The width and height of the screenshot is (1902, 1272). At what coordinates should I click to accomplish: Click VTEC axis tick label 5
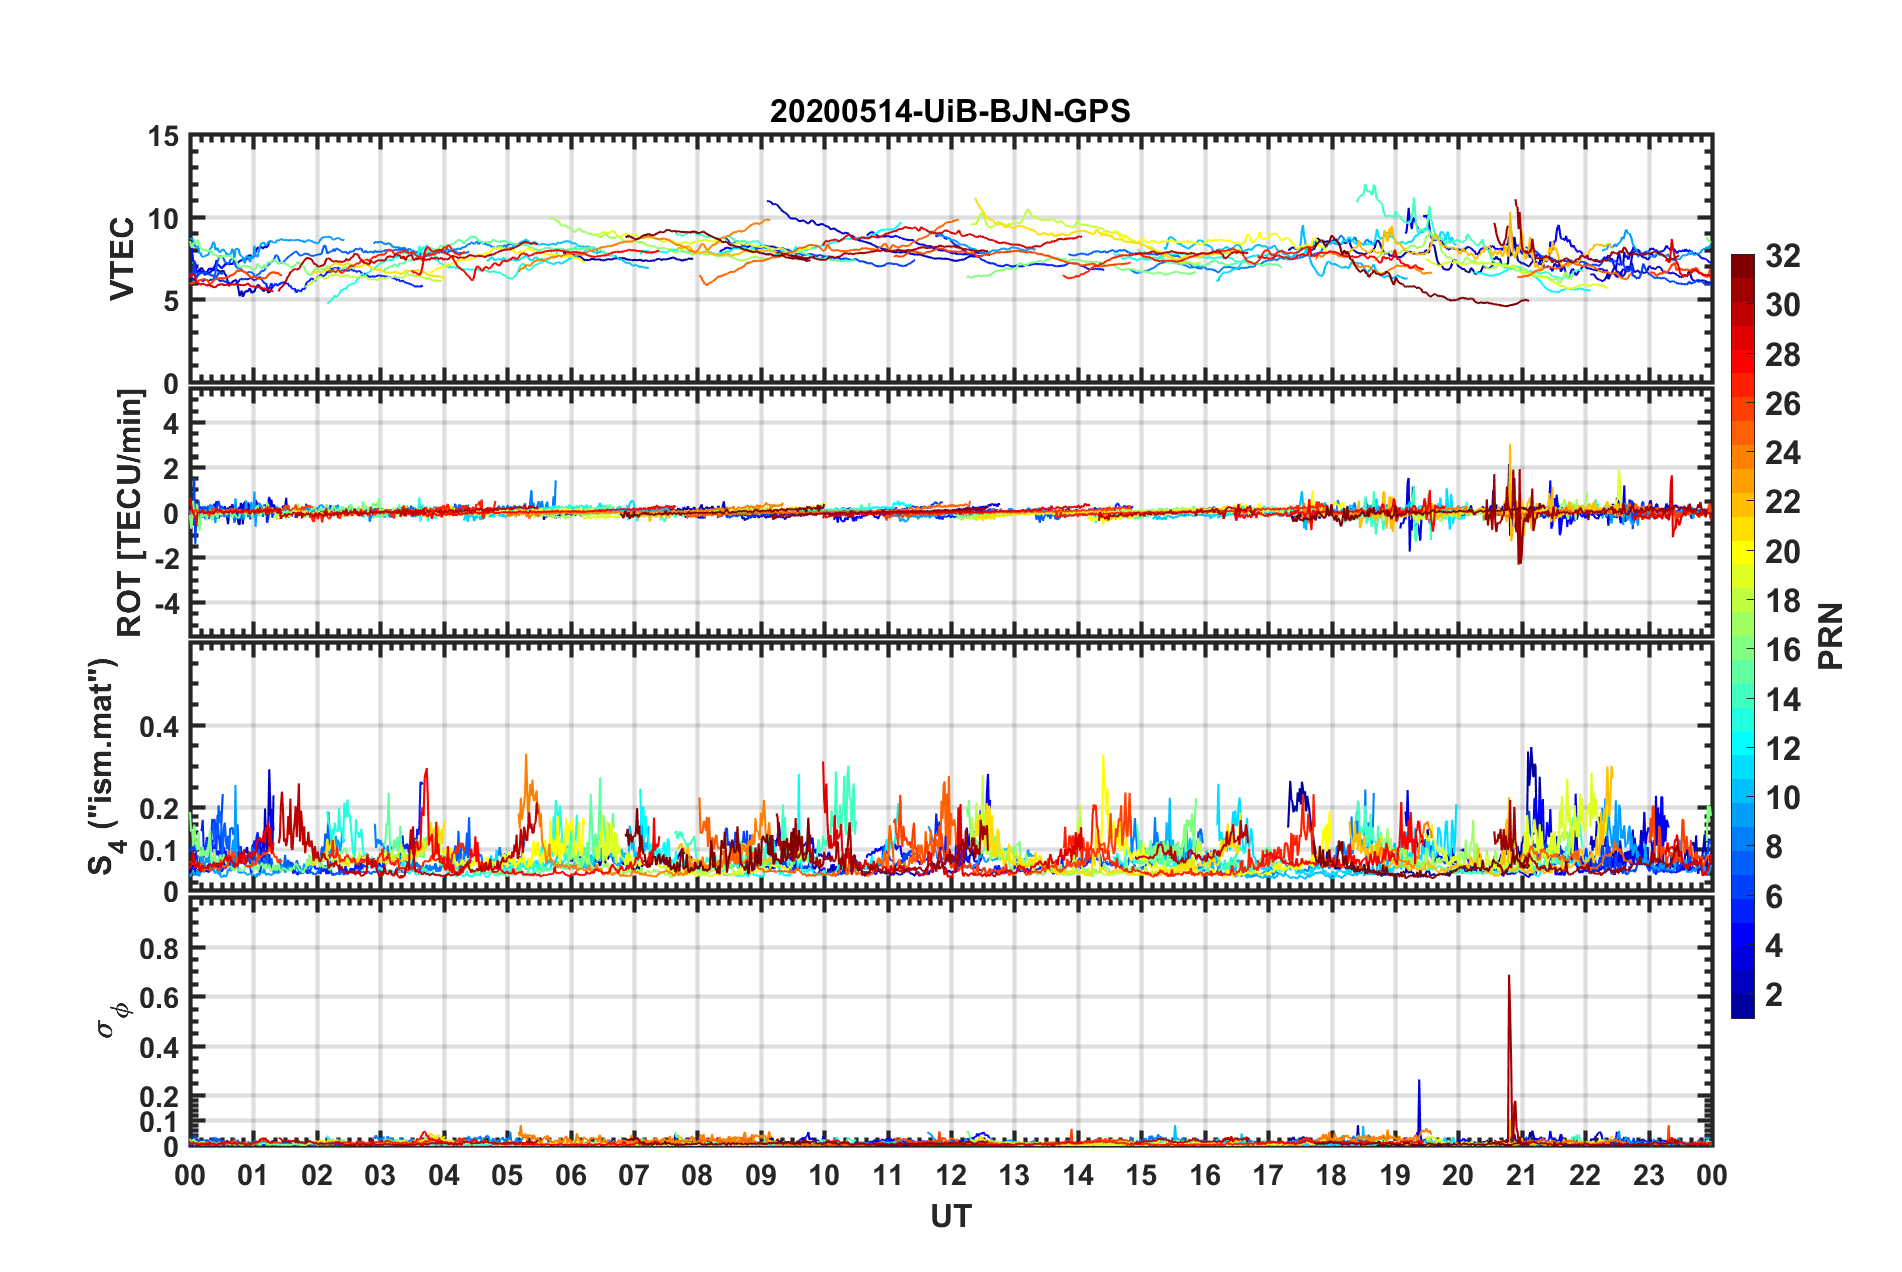171,301
